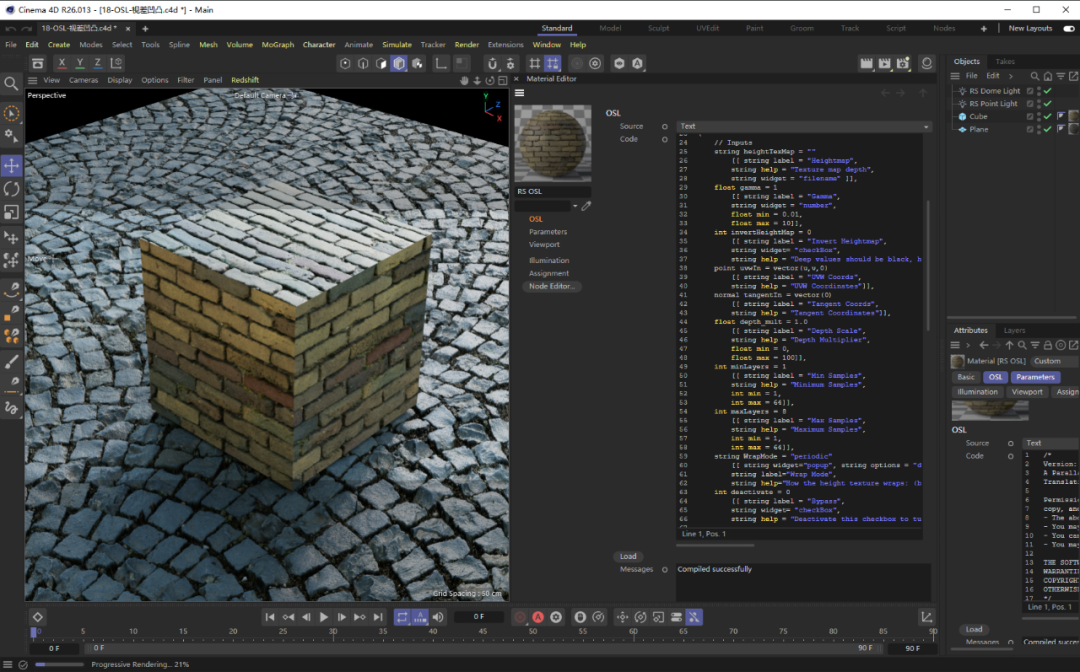Toggle the visibility dot next to RS Point Light

pyautogui.click(x=1039, y=102)
